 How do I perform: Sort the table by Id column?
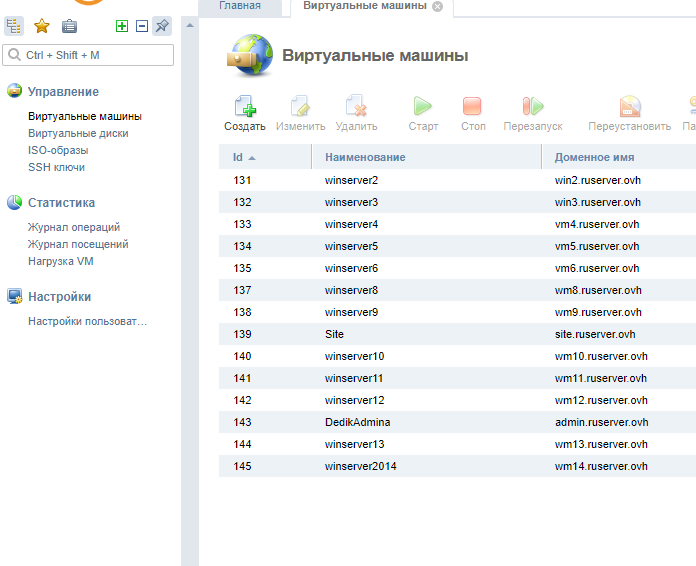(x=244, y=158)
